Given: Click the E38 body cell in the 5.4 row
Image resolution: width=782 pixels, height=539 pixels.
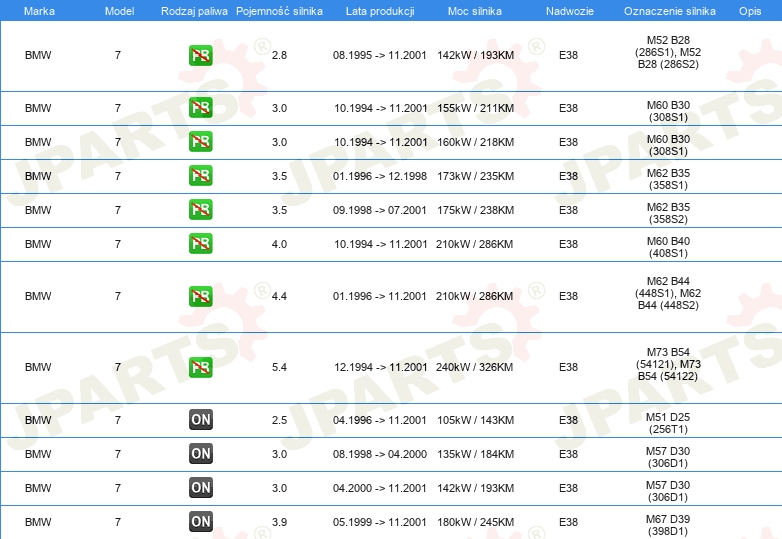Looking at the screenshot, I should [x=568, y=367].
